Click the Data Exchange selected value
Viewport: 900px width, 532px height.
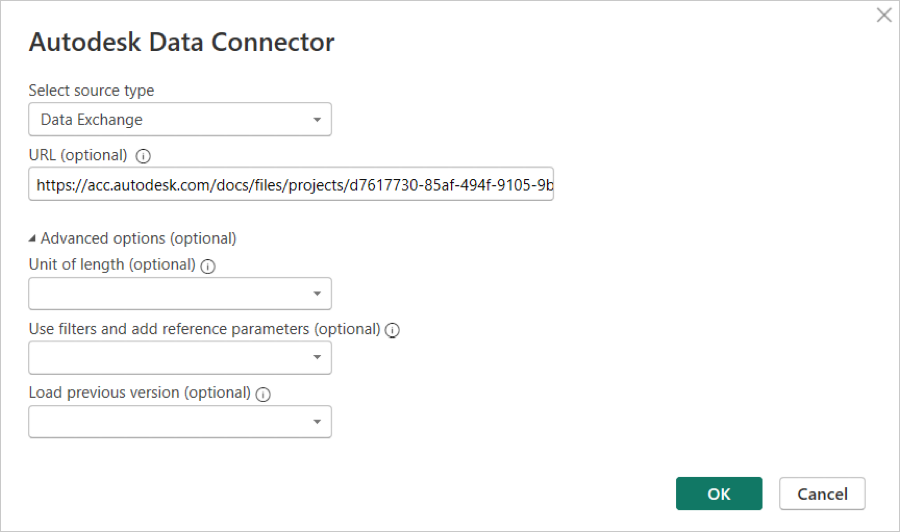pyautogui.click(x=92, y=120)
